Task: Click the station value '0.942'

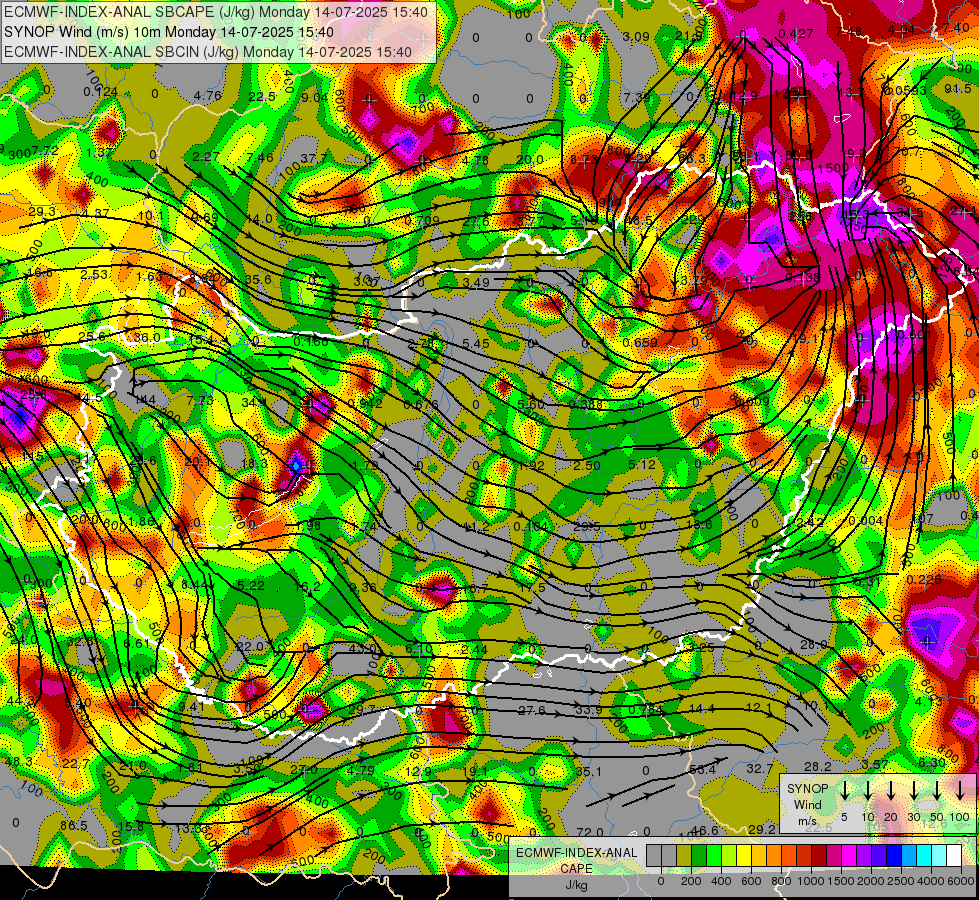Action: tap(366, 403)
